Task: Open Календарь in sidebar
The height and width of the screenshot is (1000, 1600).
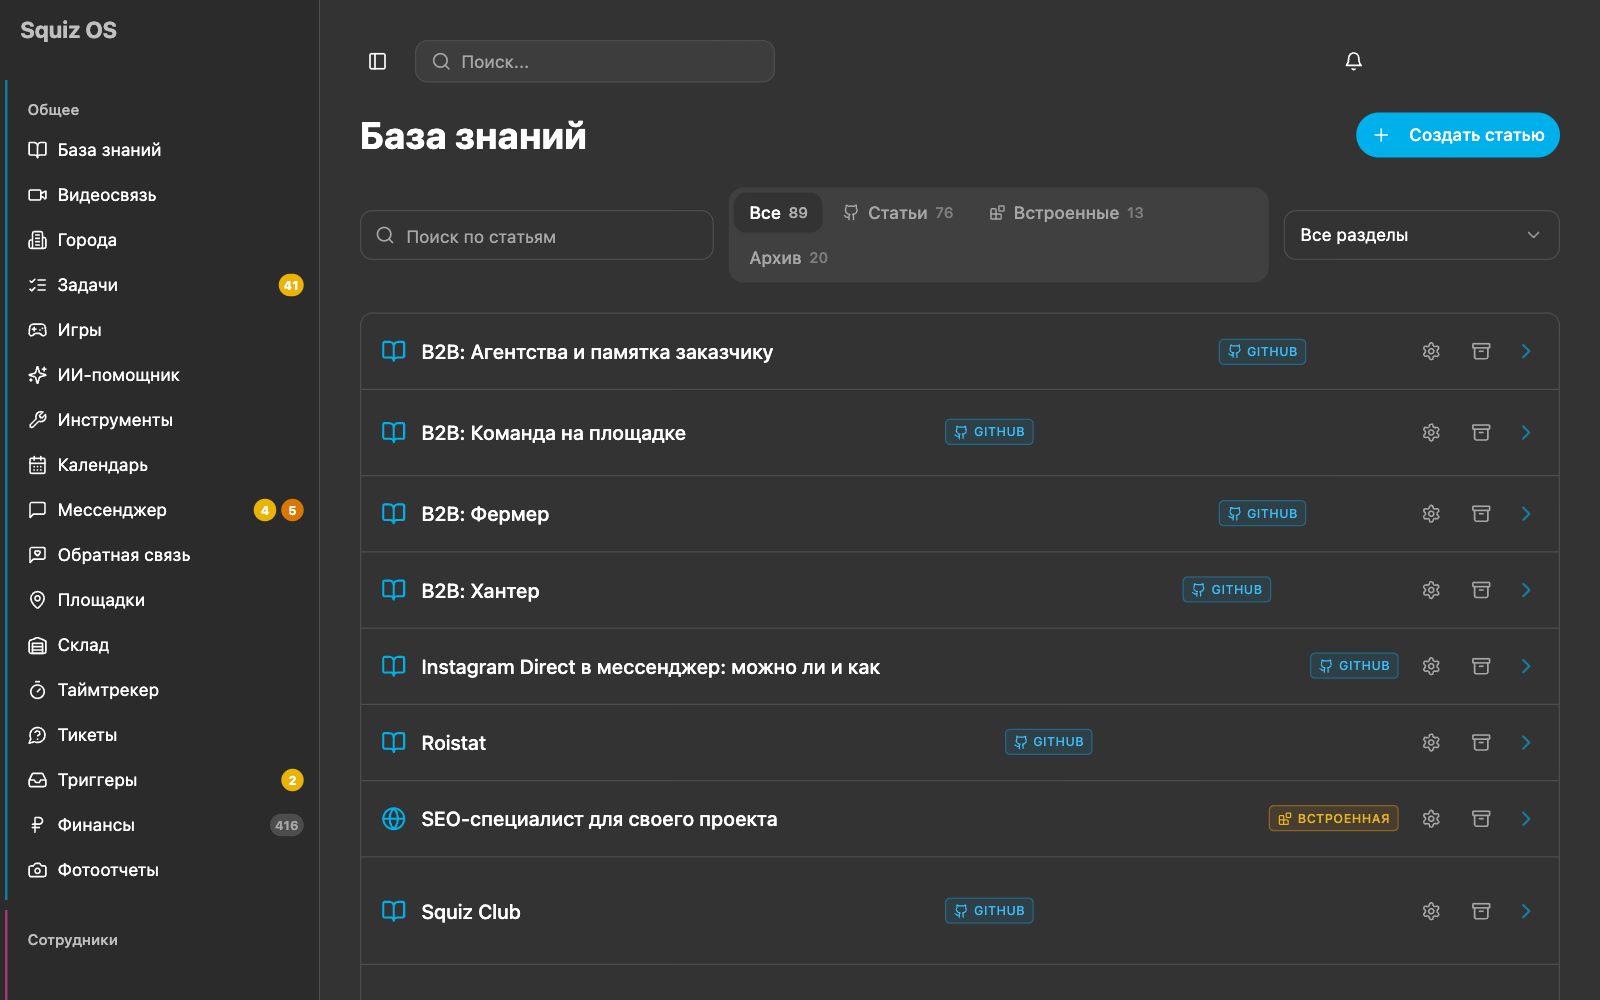Action: click(x=160, y=465)
